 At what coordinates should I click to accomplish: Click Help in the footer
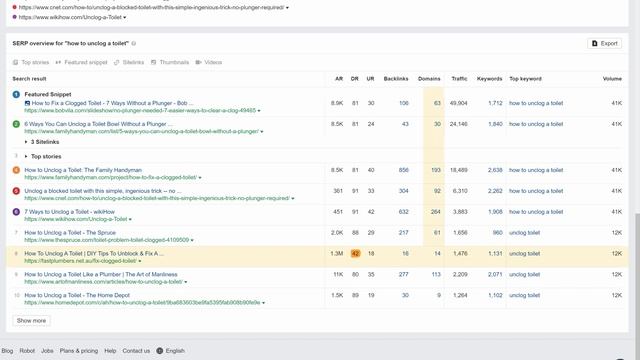click(x=110, y=351)
